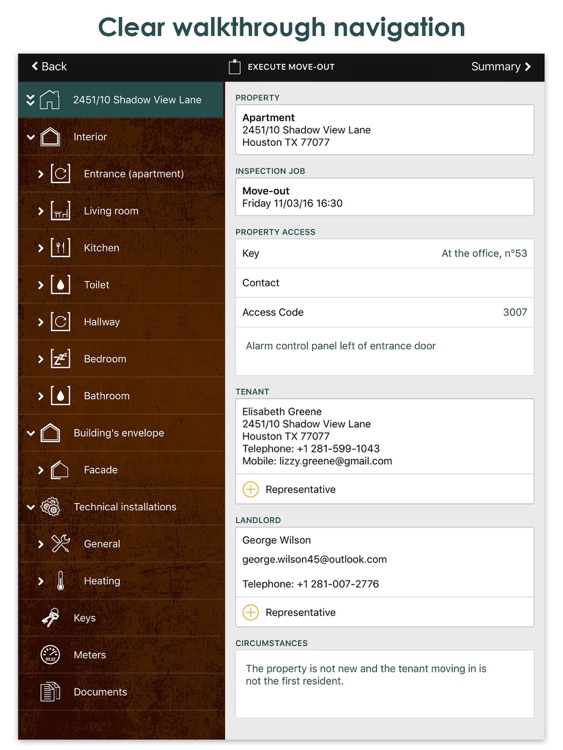
Task: Click the tenant Representative label
Action: [x=300, y=489]
